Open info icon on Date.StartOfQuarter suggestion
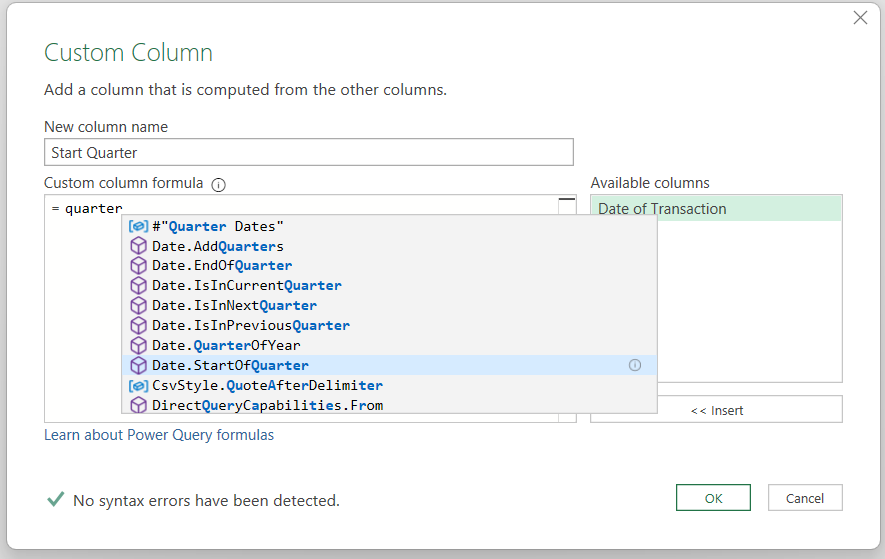The width and height of the screenshot is (885, 559). 635,365
